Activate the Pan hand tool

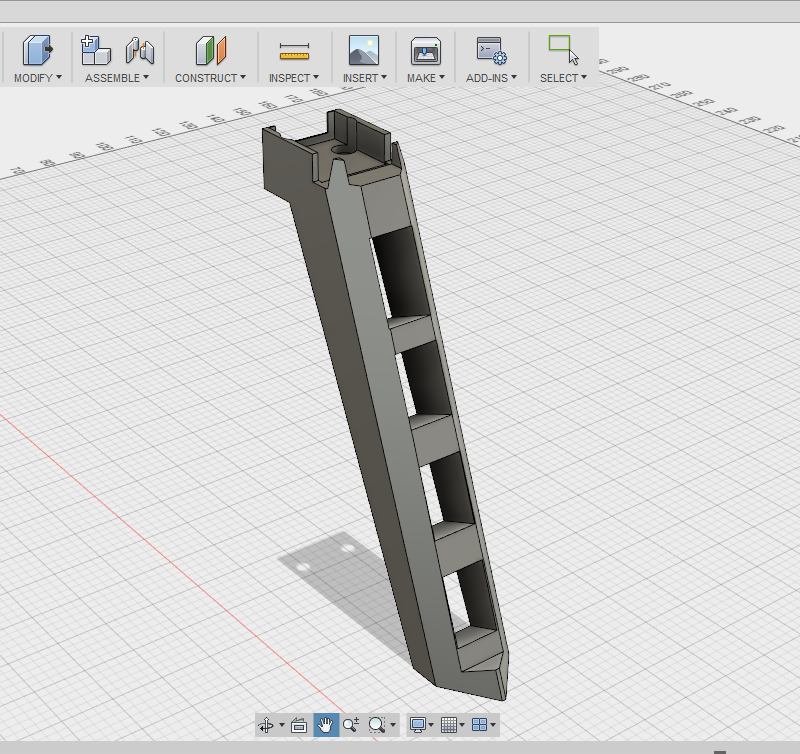click(326, 725)
